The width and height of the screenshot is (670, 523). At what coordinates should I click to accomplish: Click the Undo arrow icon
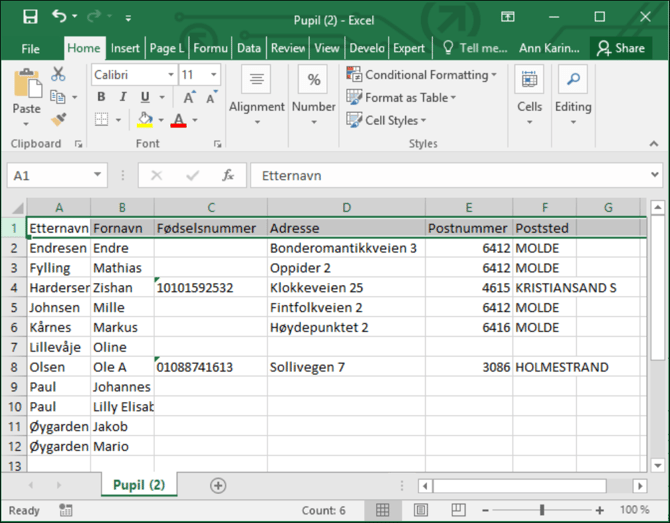(x=59, y=17)
